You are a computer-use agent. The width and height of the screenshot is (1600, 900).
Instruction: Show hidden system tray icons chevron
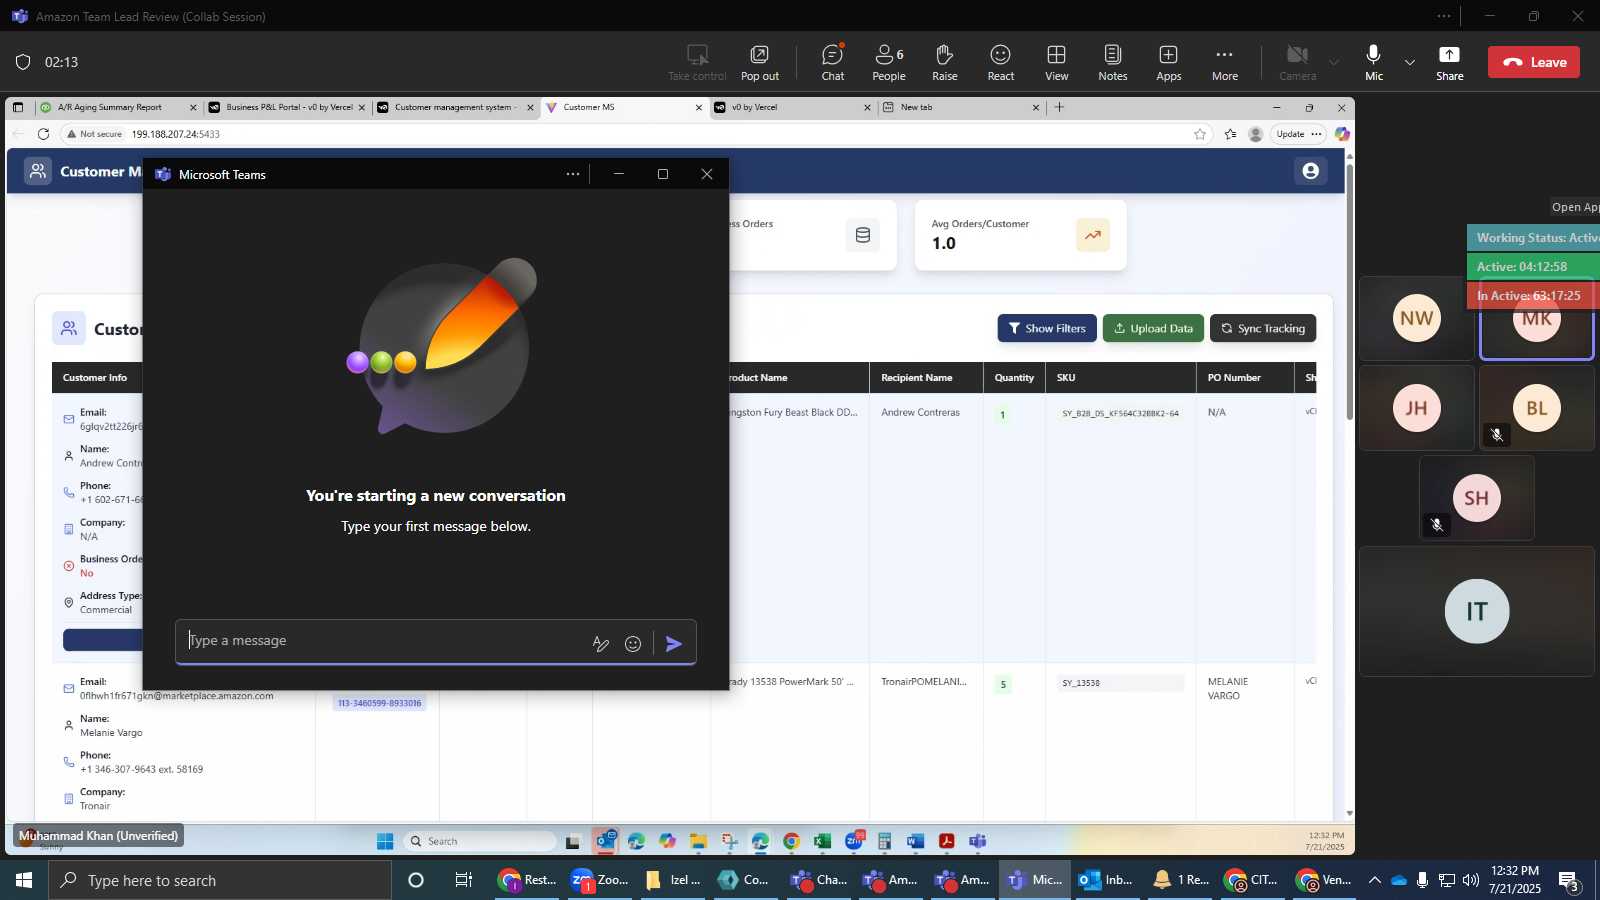[1375, 880]
